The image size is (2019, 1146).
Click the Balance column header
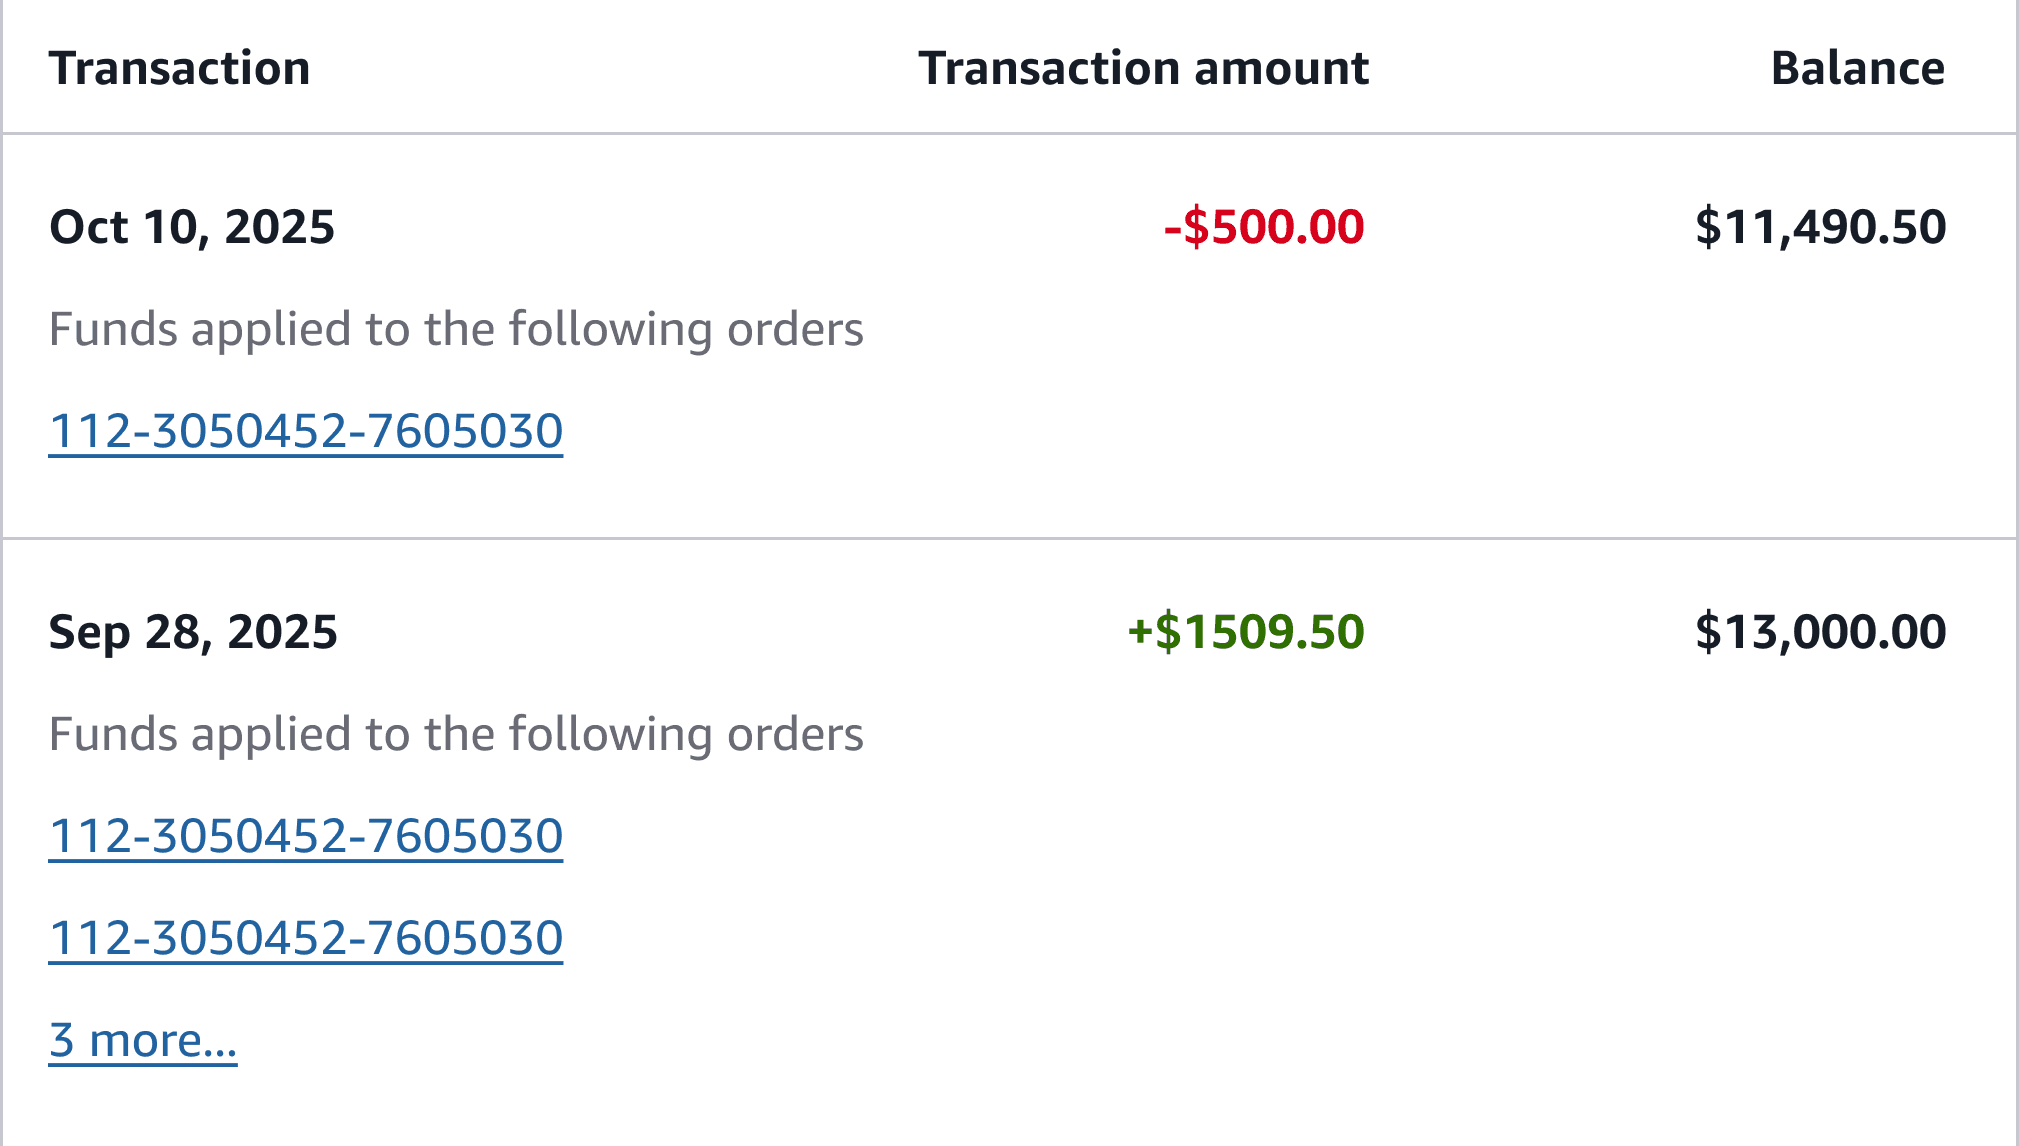[x=1857, y=69]
